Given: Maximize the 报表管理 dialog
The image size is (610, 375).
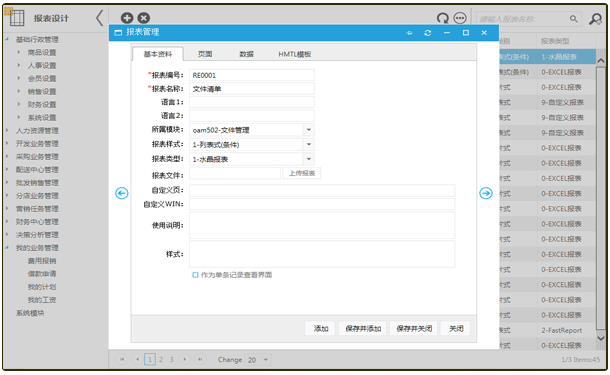Looking at the screenshot, I should coord(466,33).
